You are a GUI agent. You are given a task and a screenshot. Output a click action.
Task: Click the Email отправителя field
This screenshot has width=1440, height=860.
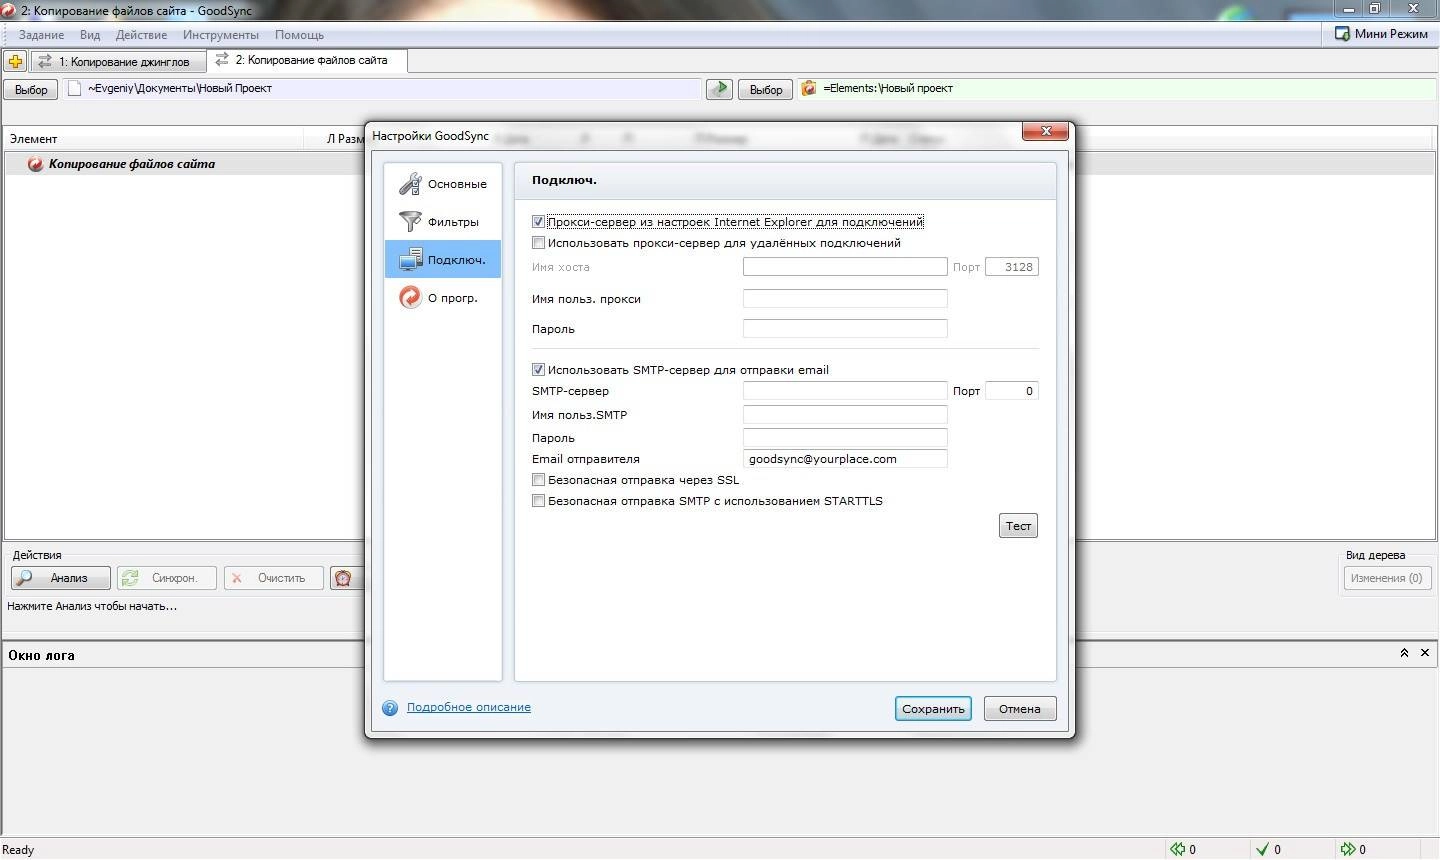(845, 459)
